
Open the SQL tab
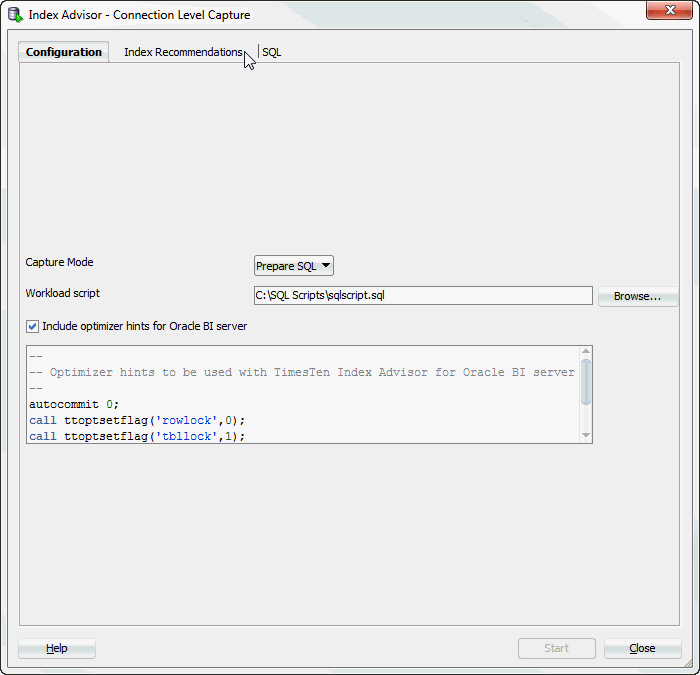tap(271, 52)
